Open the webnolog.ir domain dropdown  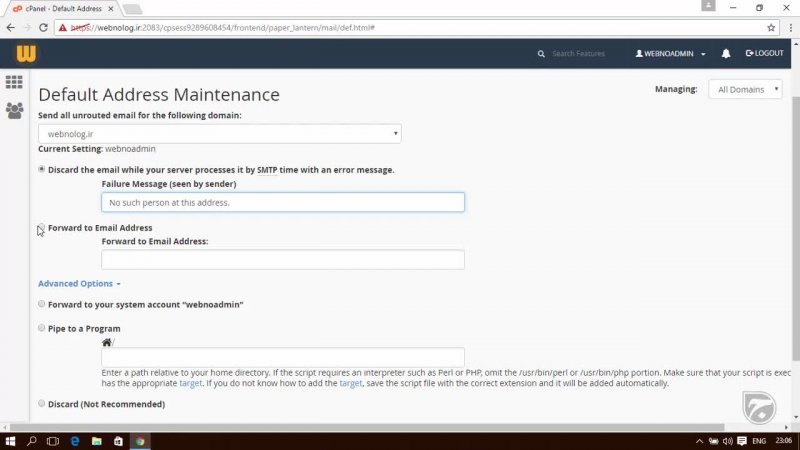(x=220, y=133)
